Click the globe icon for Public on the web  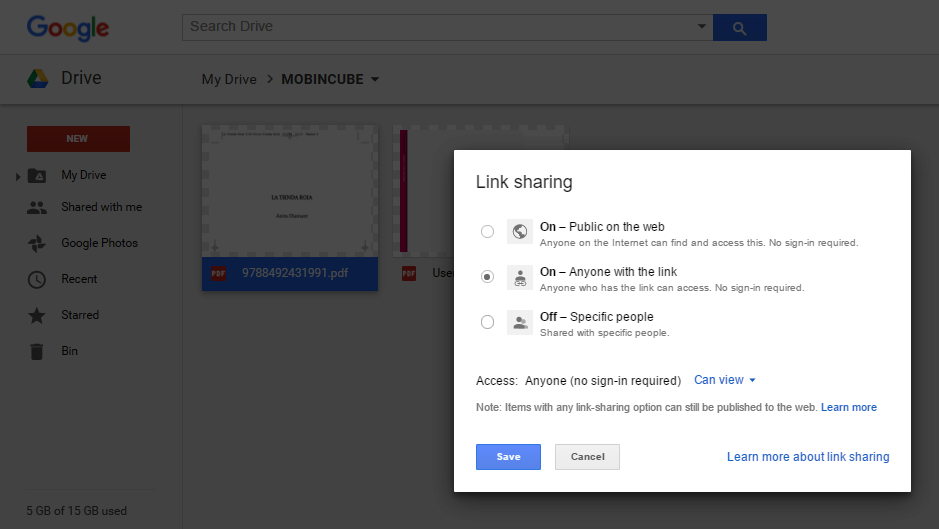click(x=520, y=231)
